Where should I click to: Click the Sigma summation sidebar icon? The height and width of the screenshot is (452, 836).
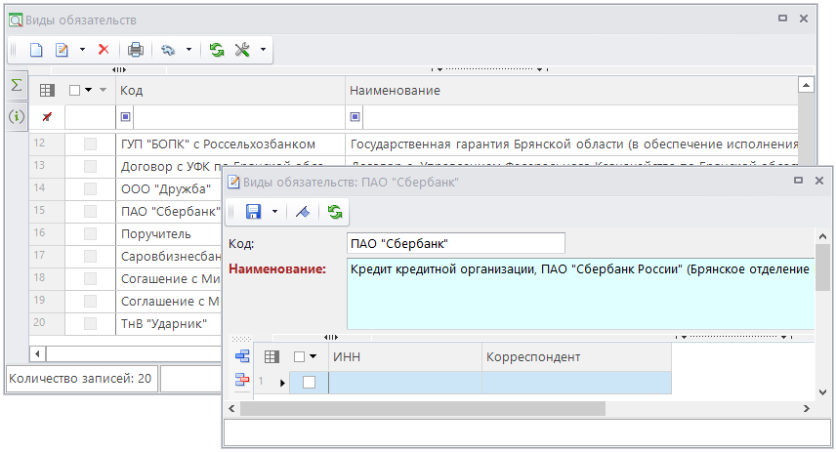point(16,87)
